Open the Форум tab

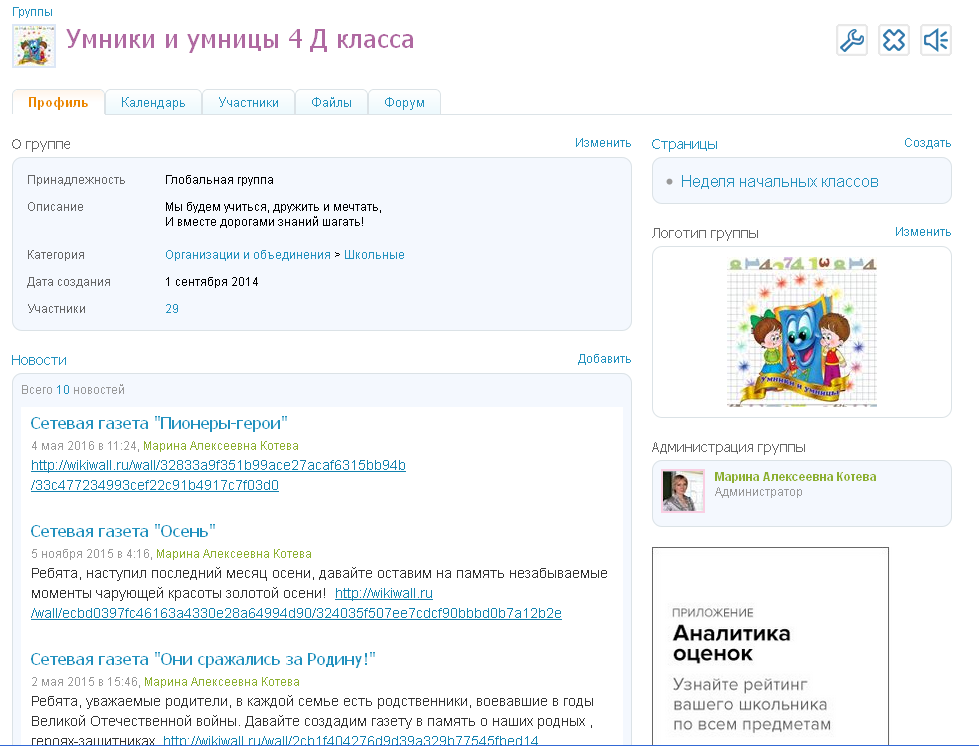pos(404,102)
